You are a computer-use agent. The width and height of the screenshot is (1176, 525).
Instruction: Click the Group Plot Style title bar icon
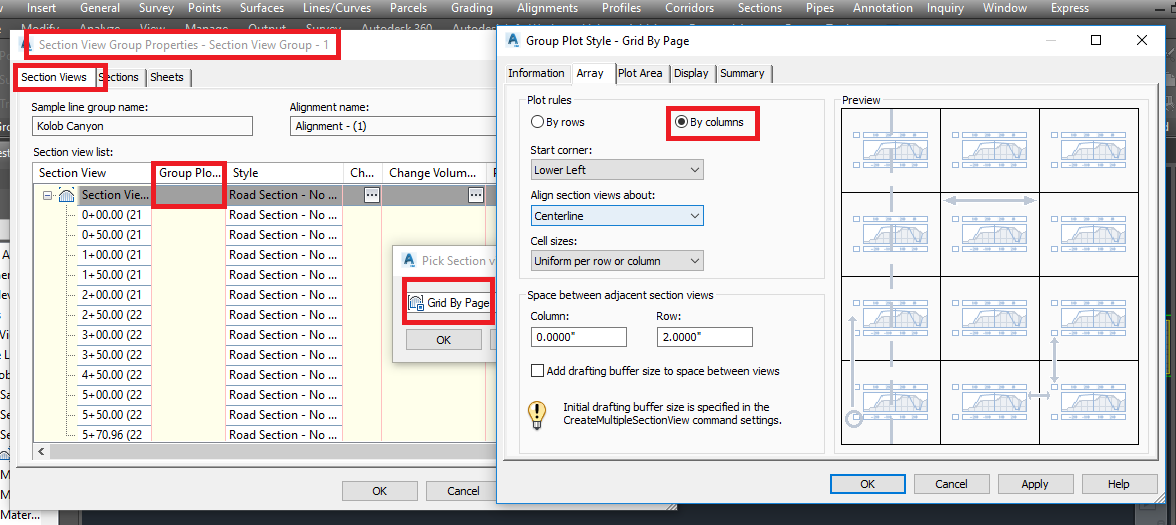pyautogui.click(x=514, y=40)
